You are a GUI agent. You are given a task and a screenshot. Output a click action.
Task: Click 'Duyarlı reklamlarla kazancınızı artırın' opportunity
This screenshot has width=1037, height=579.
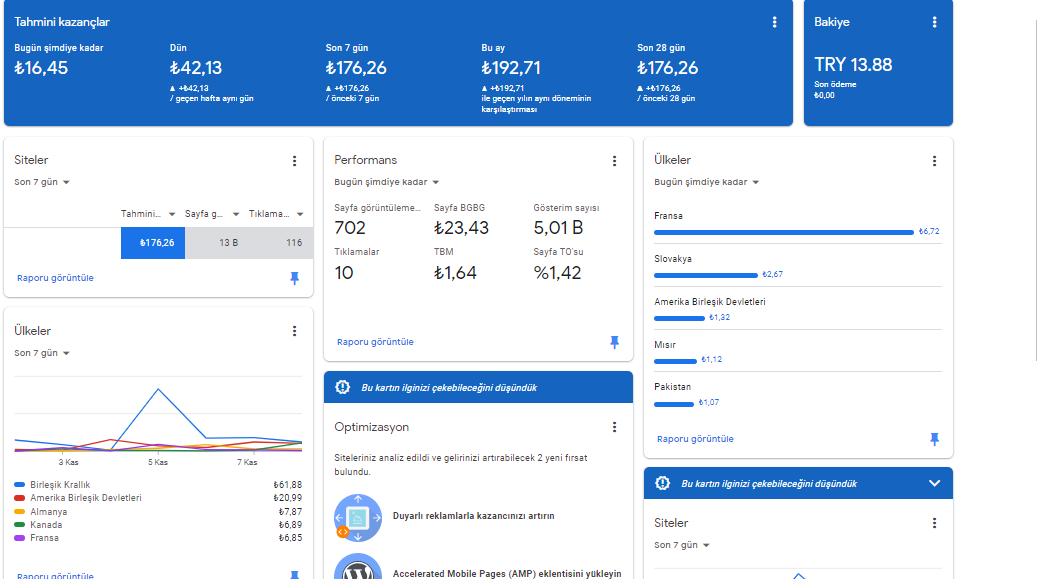[x=474, y=516]
